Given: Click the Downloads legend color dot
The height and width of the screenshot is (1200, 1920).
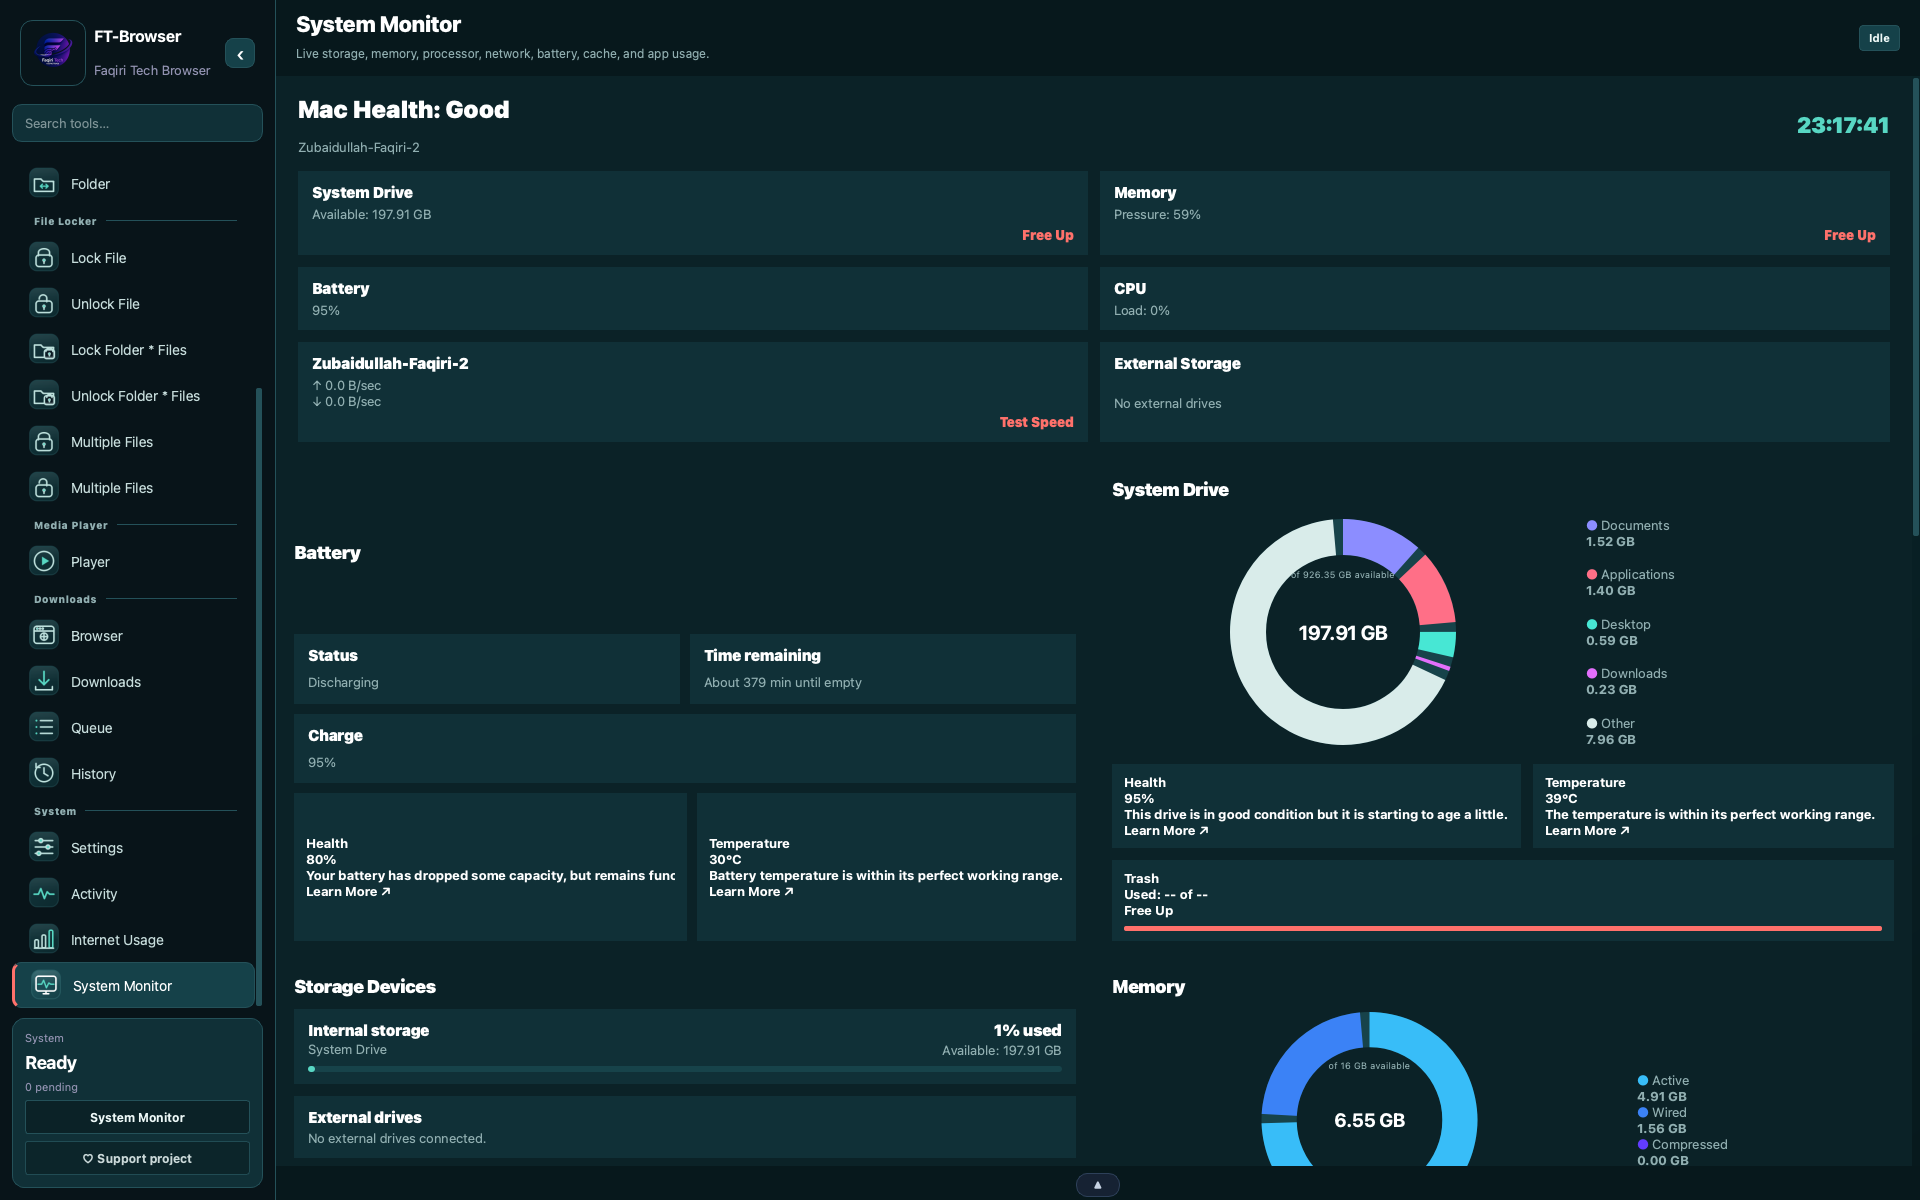Looking at the screenshot, I should [x=1591, y=674].
